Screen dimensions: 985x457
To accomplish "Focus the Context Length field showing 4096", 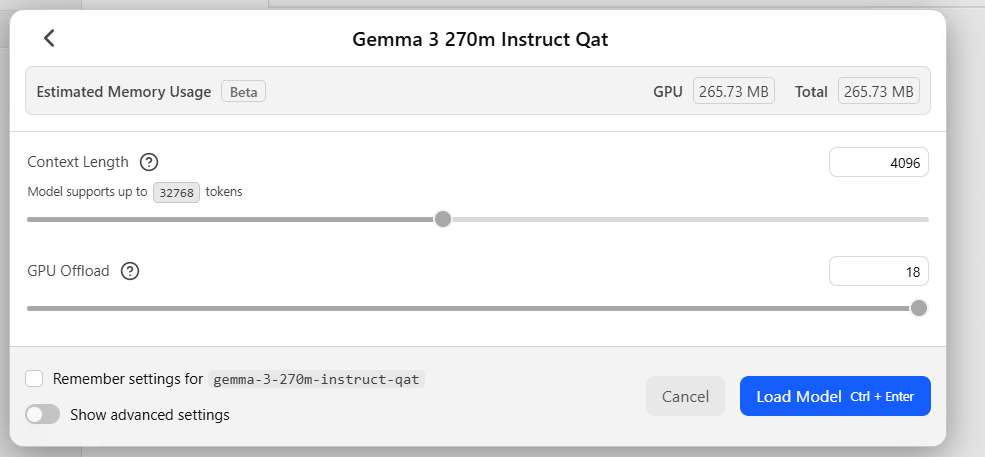I will pos(878,162).
